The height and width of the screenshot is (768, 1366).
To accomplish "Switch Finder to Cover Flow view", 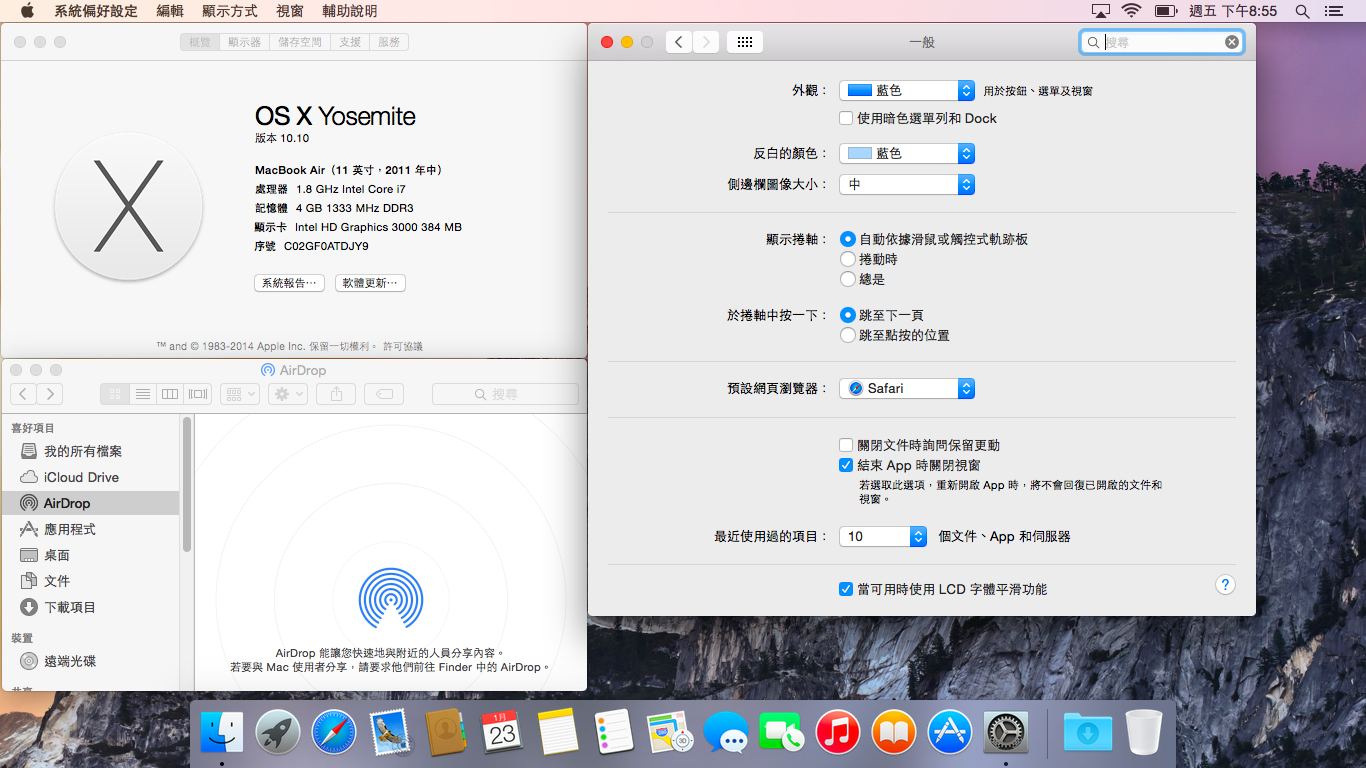I will coord(198,394).
